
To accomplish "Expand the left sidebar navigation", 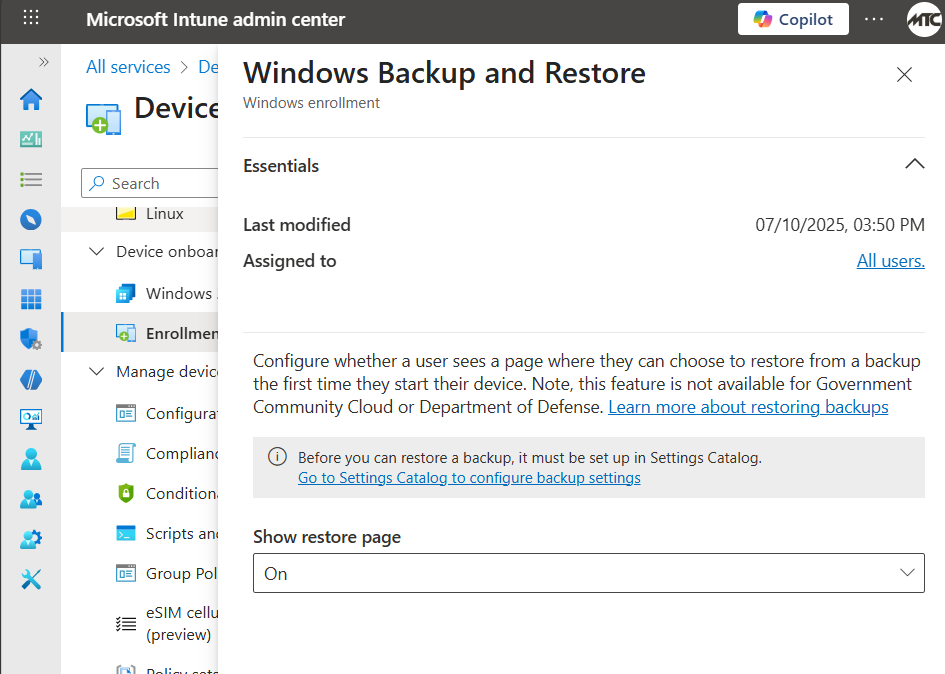I will 43,62.
